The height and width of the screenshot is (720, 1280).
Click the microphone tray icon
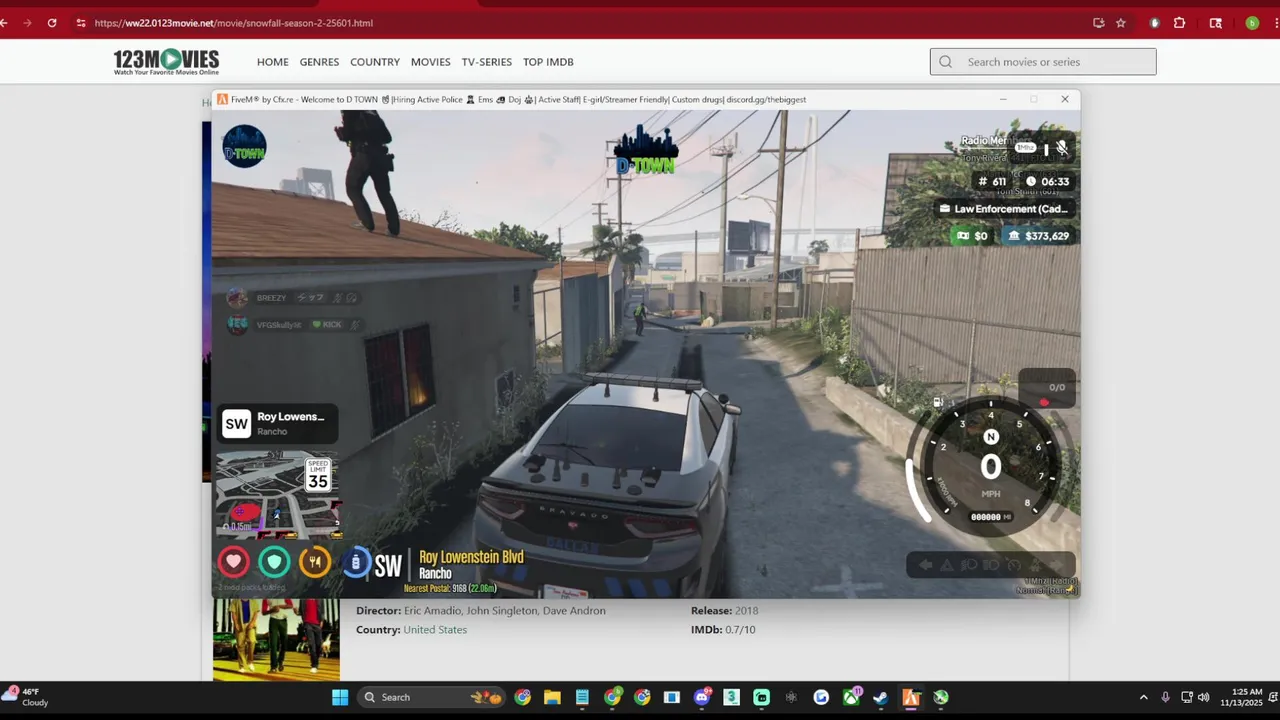[1165, 697]
